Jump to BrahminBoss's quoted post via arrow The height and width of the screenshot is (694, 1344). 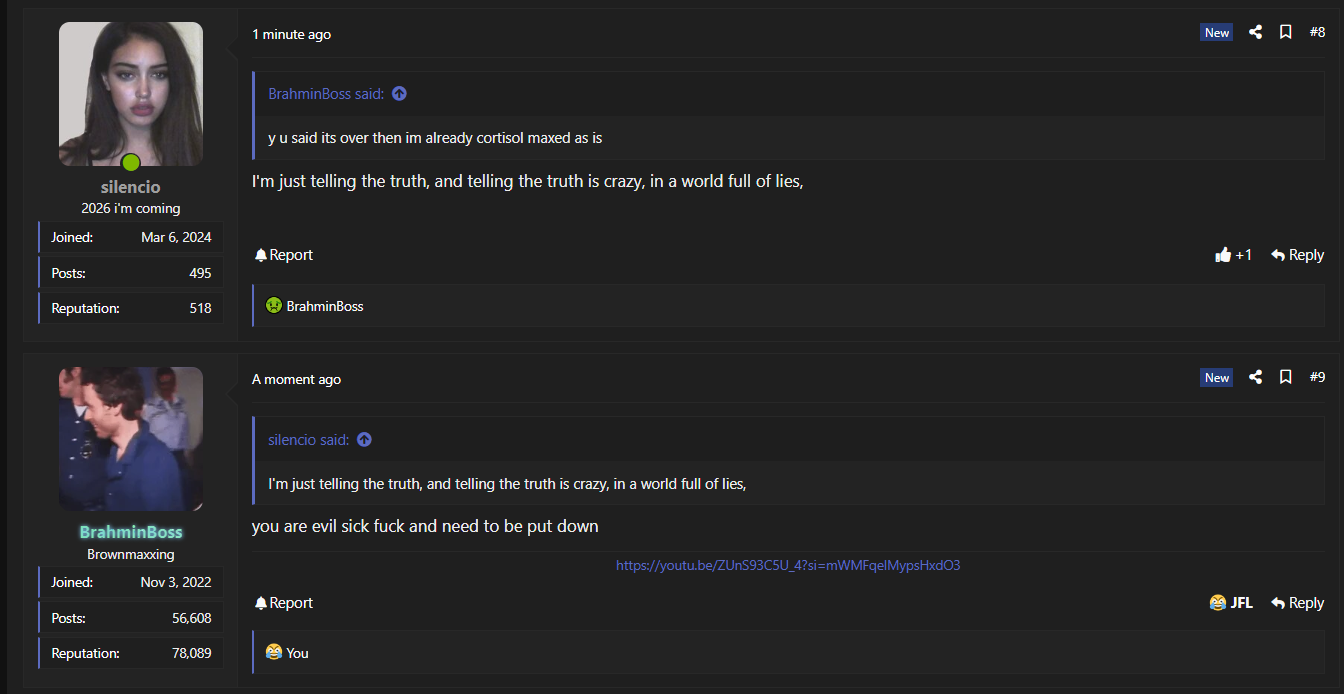pos(399,94)
